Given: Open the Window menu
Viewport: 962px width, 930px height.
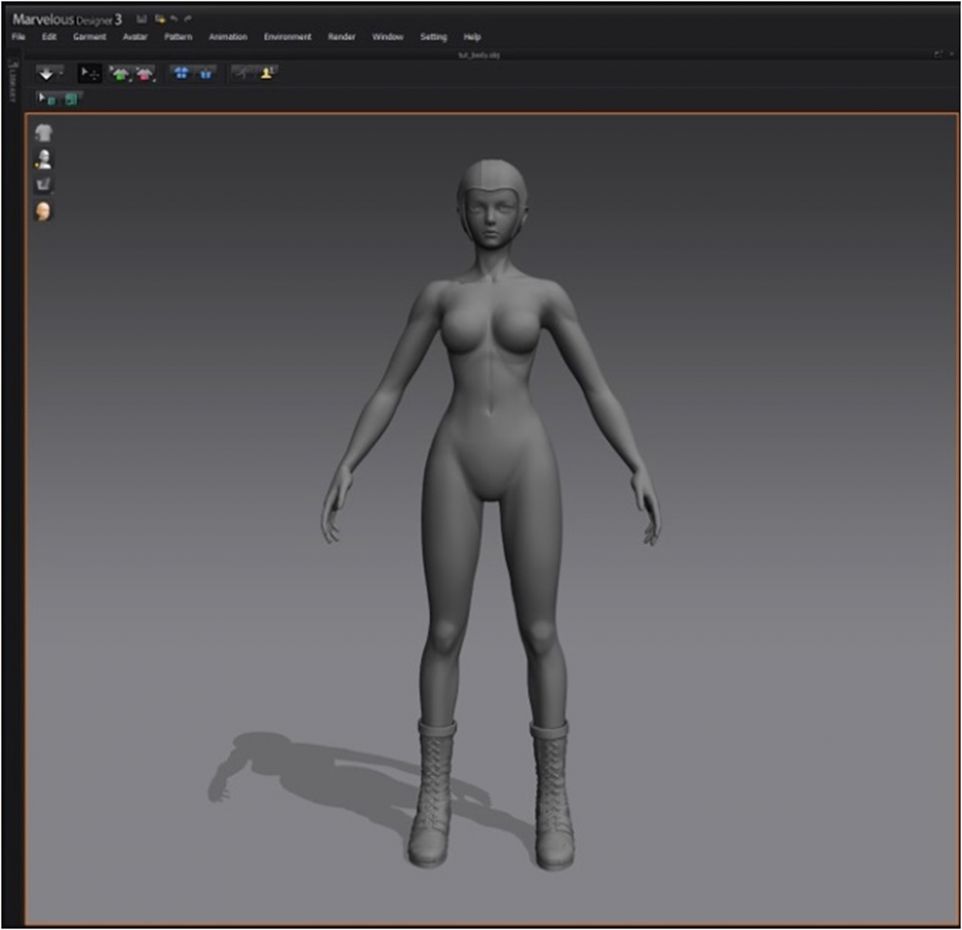Looking at the screenshot, I should point(388,37).
